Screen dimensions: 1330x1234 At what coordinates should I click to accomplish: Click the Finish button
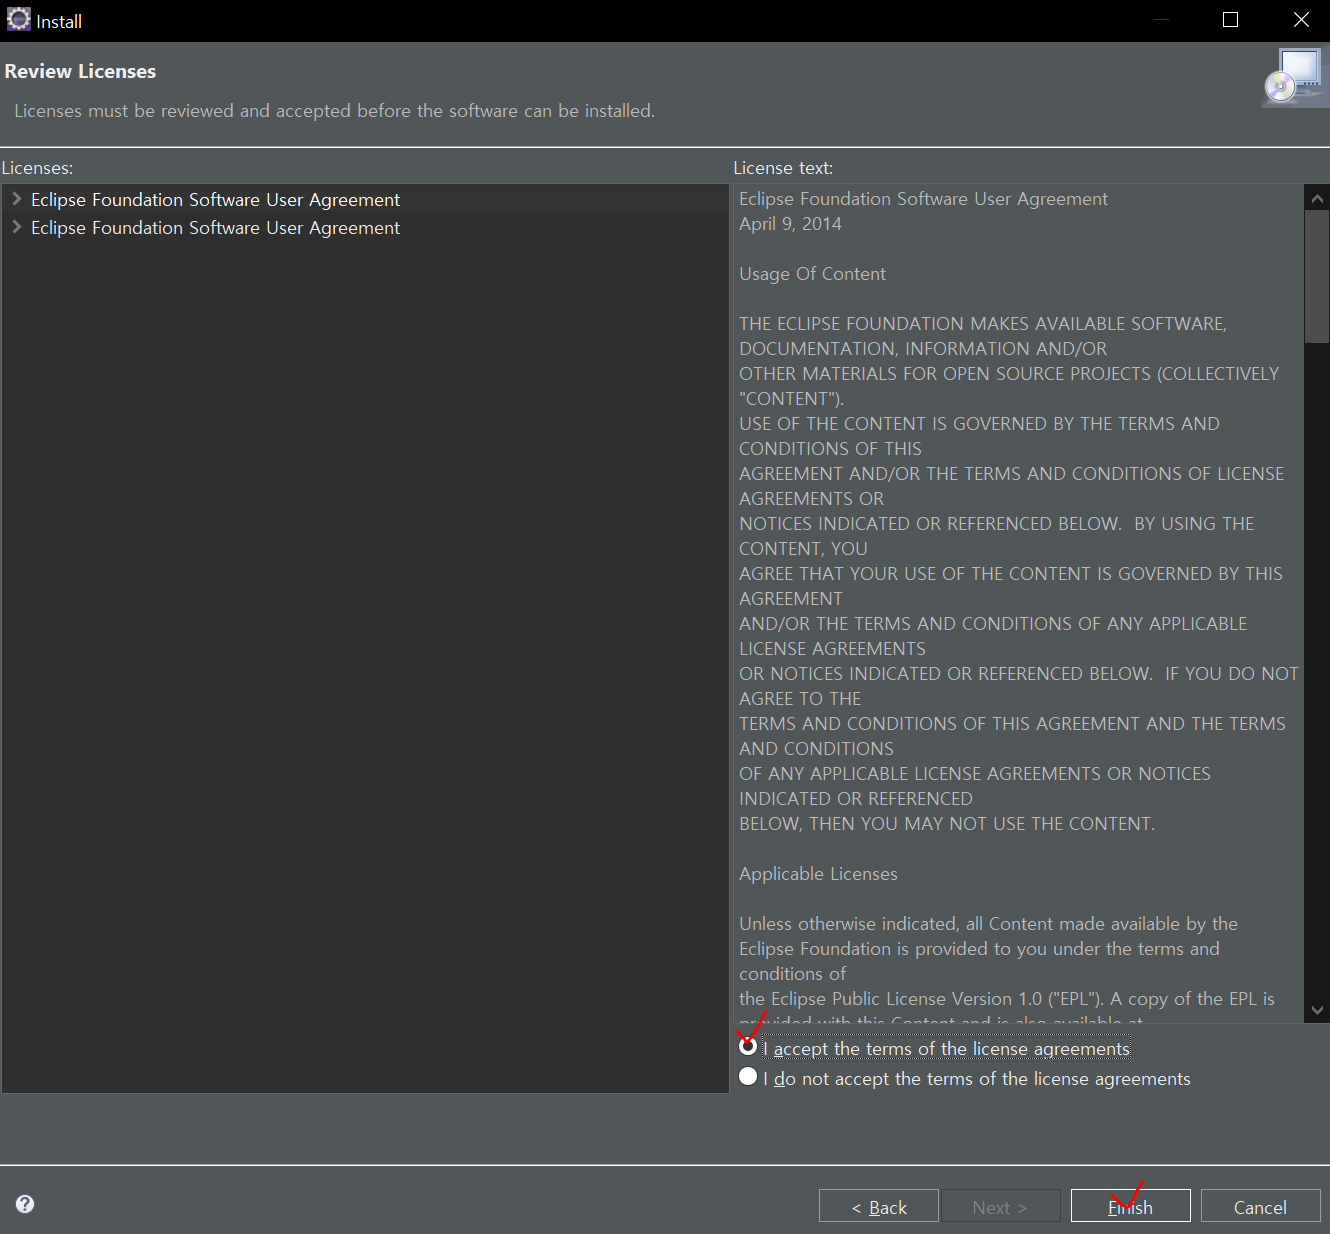click(x=1130, y=1206)
